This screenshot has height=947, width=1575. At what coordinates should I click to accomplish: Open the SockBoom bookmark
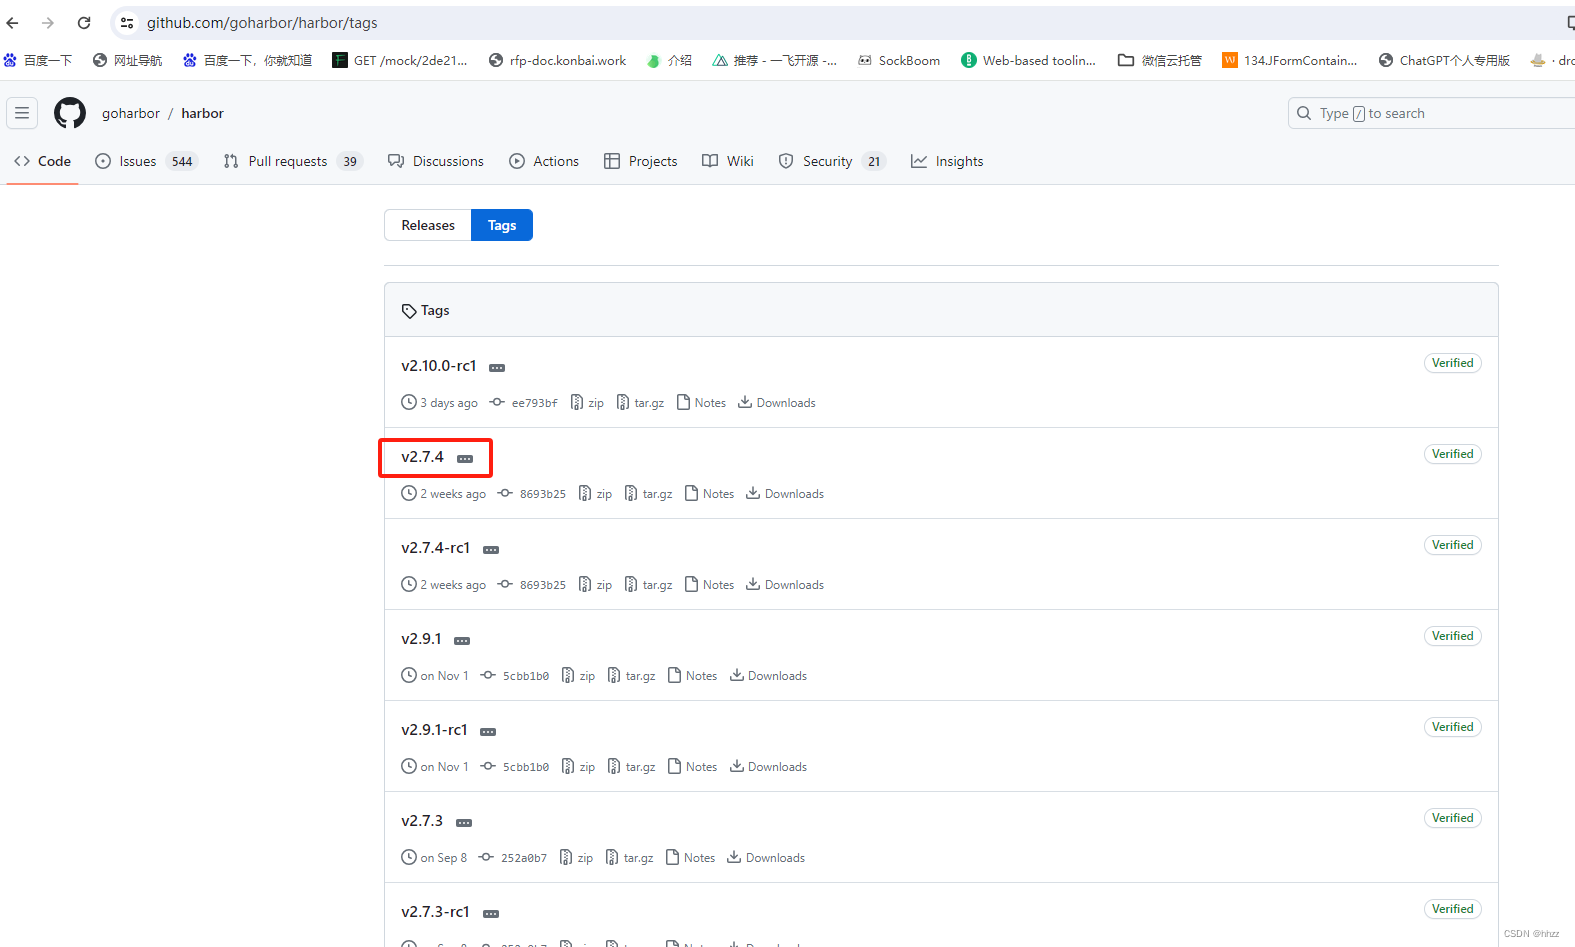click(899, 60)
